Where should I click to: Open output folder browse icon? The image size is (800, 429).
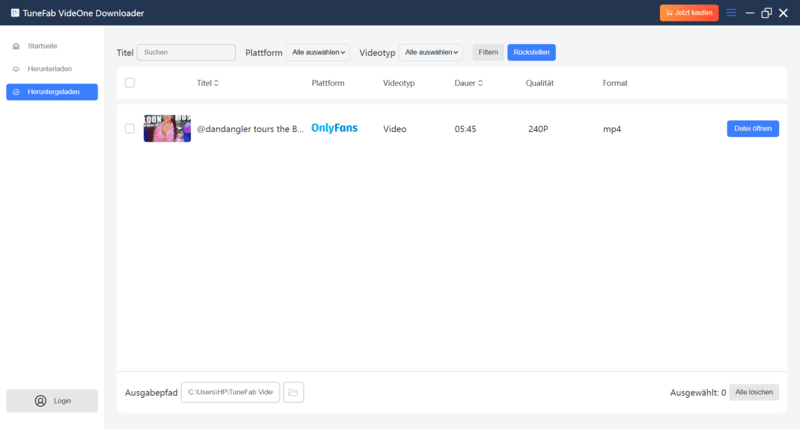point(293,392)
